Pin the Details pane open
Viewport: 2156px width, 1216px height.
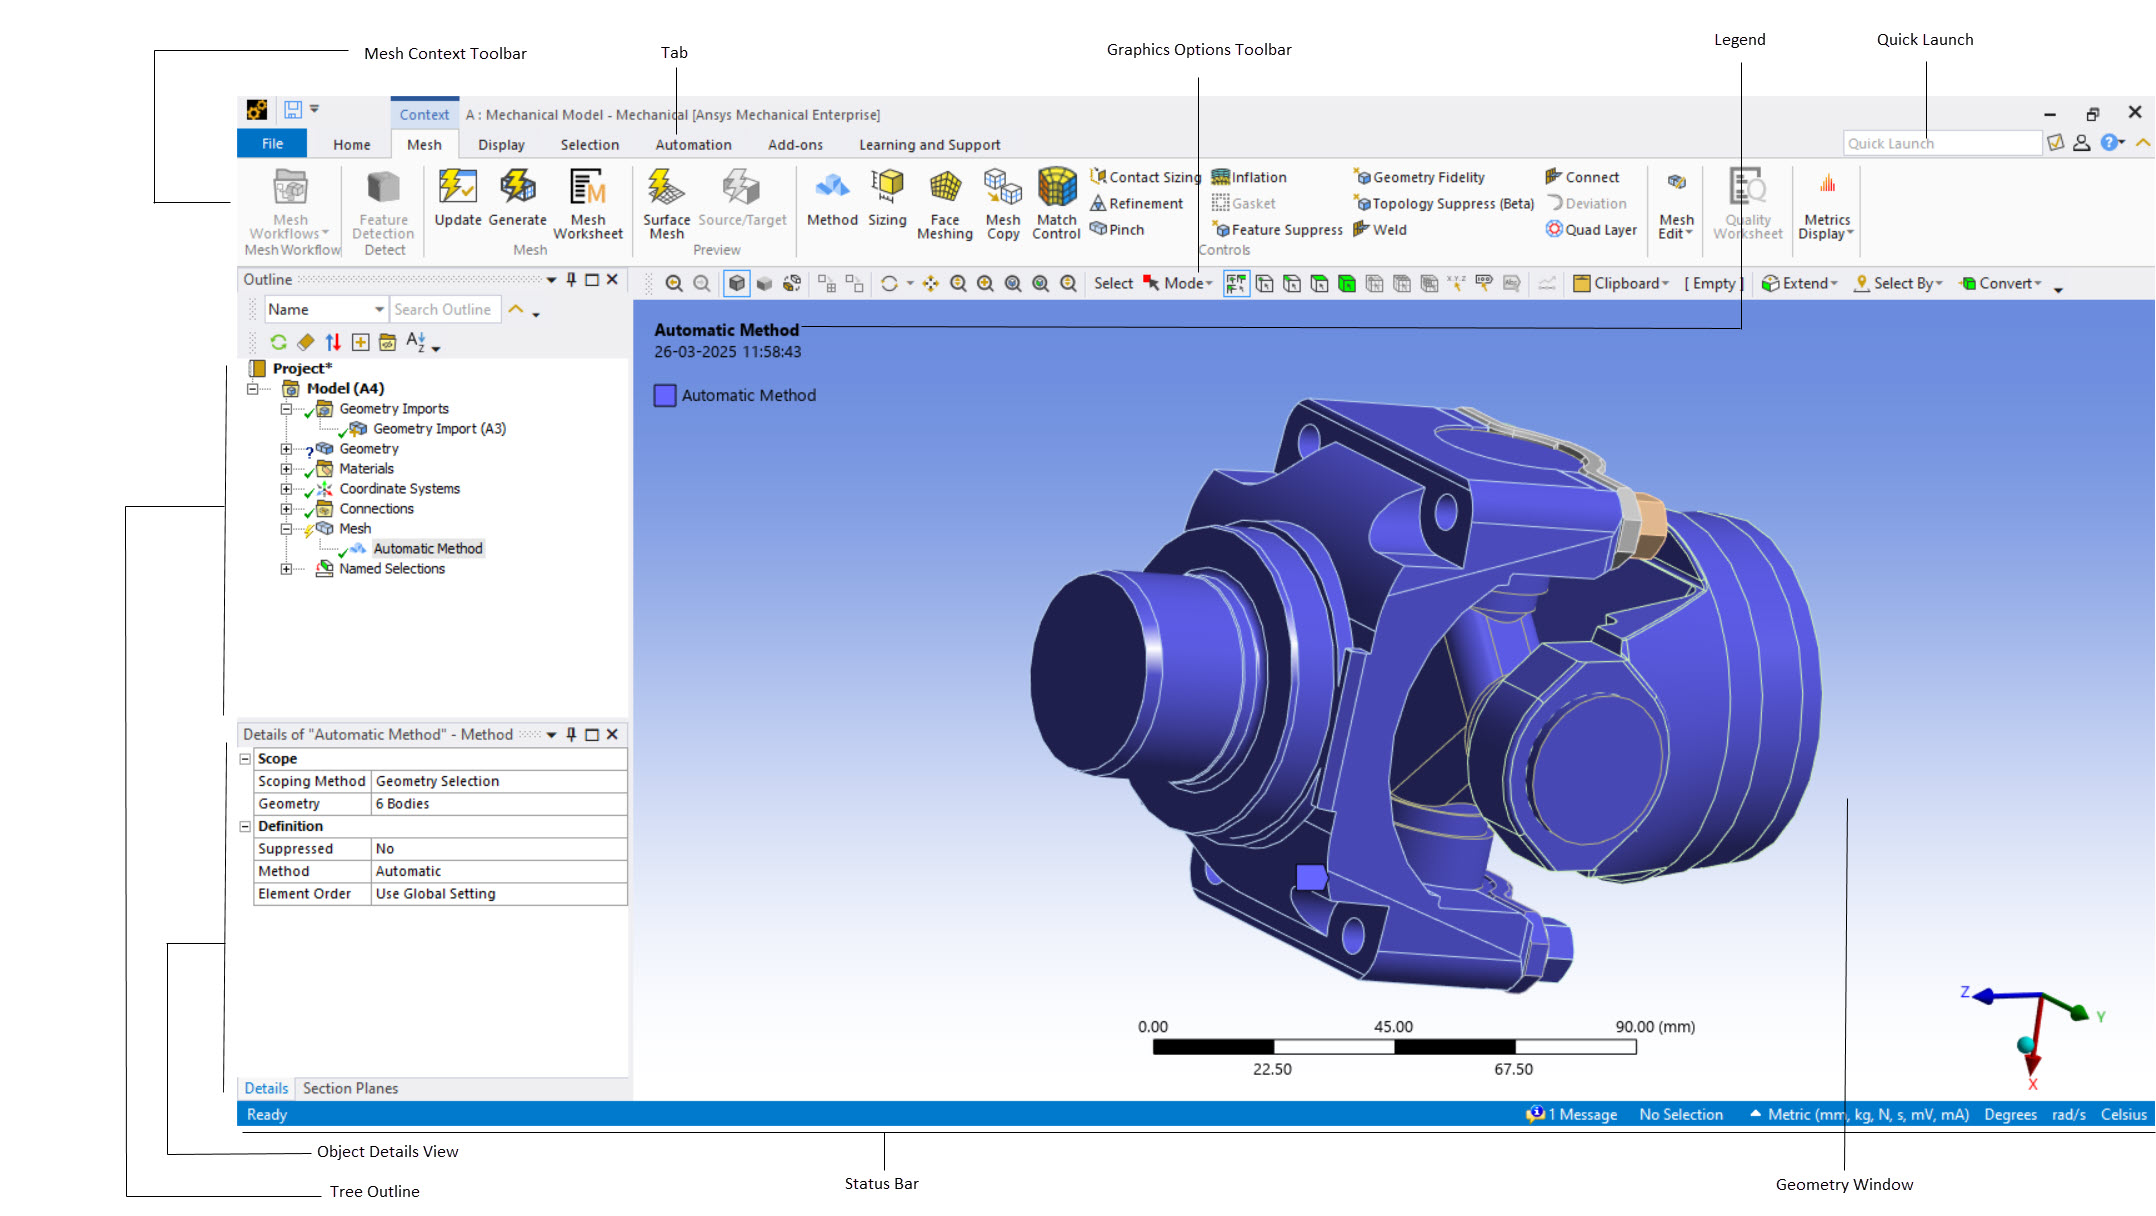(571, 734)
